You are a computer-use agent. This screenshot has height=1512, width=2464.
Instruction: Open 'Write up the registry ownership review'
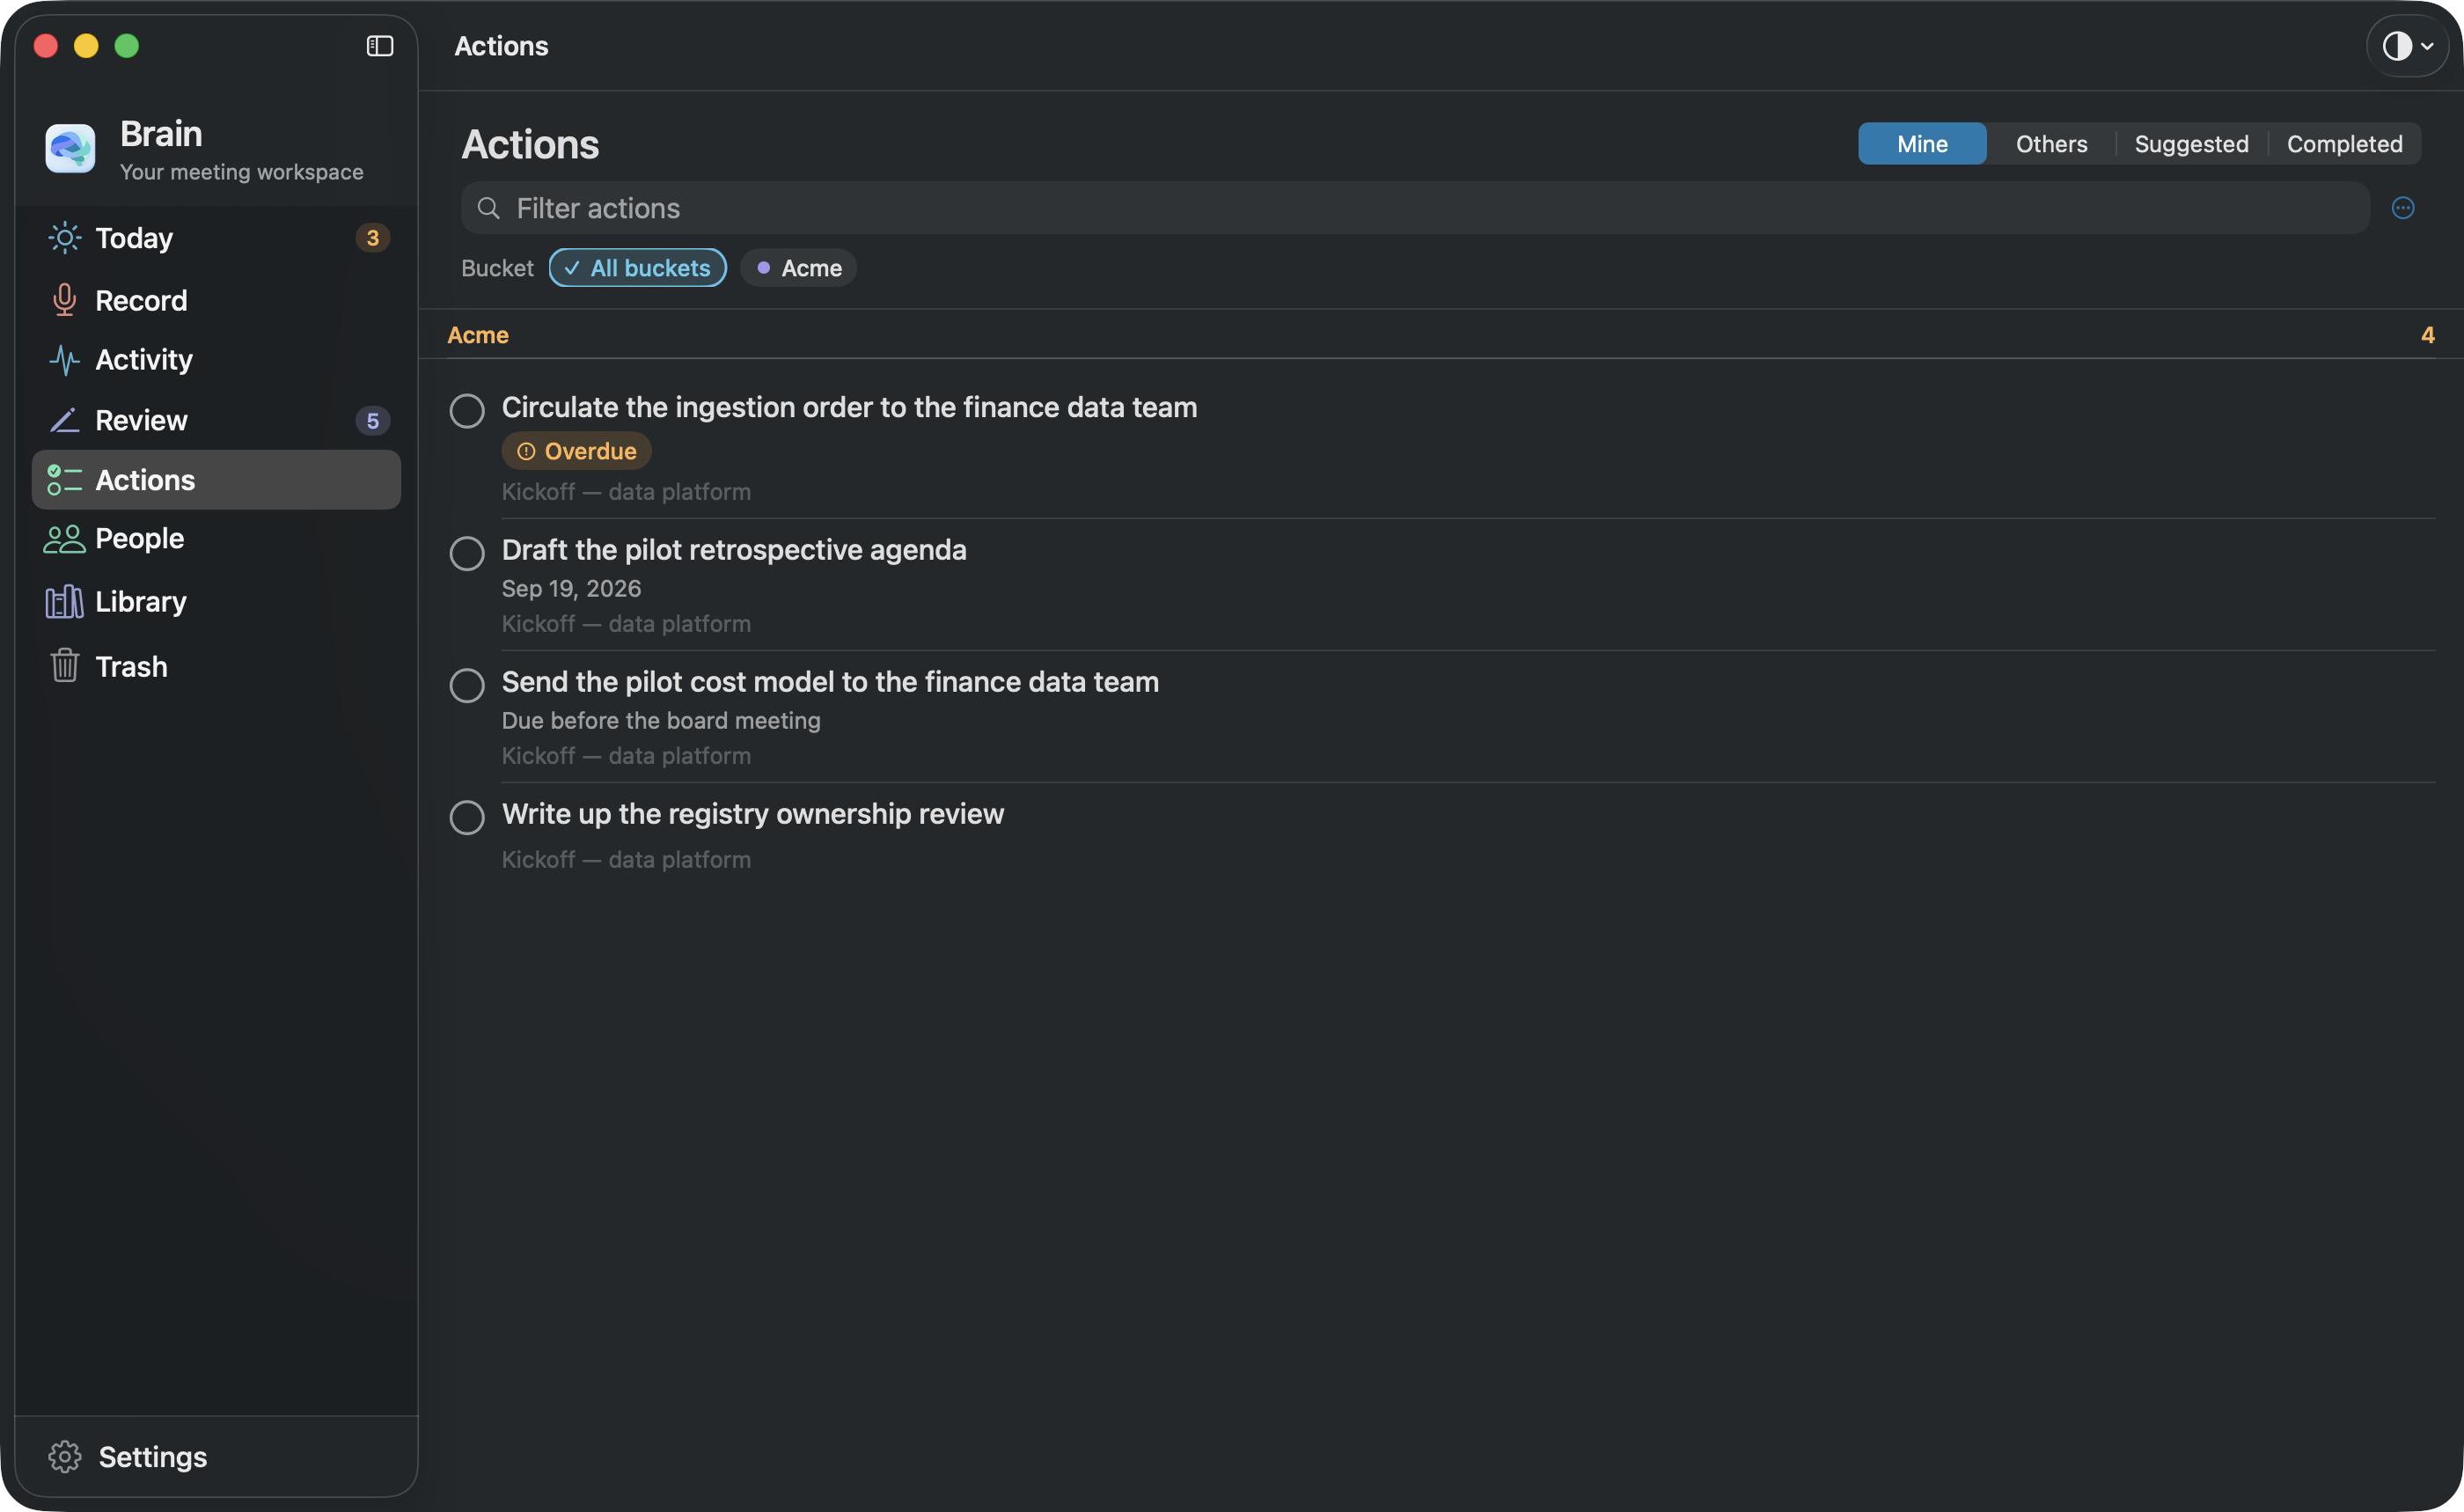pyautogui.click(x=753, y=814)
